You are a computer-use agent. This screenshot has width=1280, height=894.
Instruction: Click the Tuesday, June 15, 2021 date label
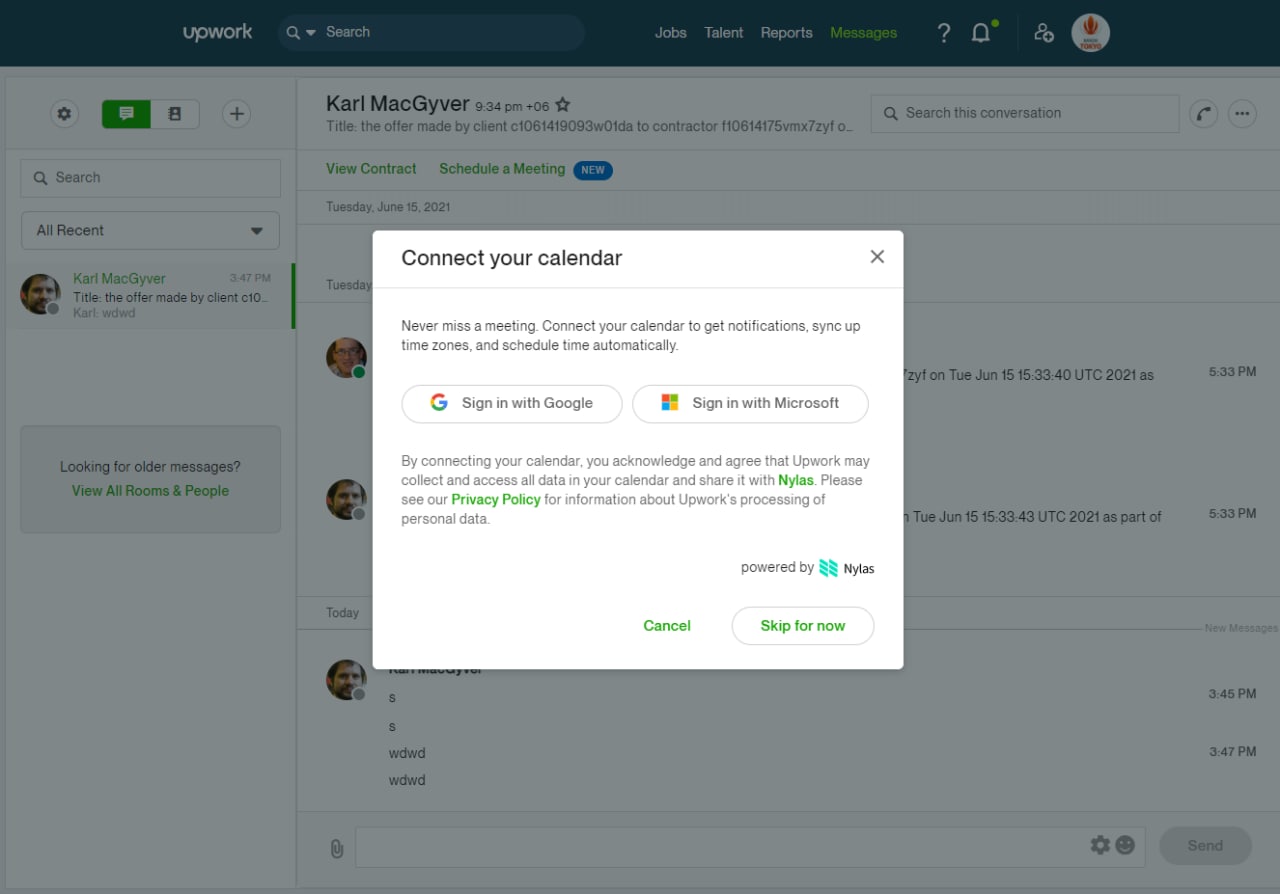click(388, 207)
